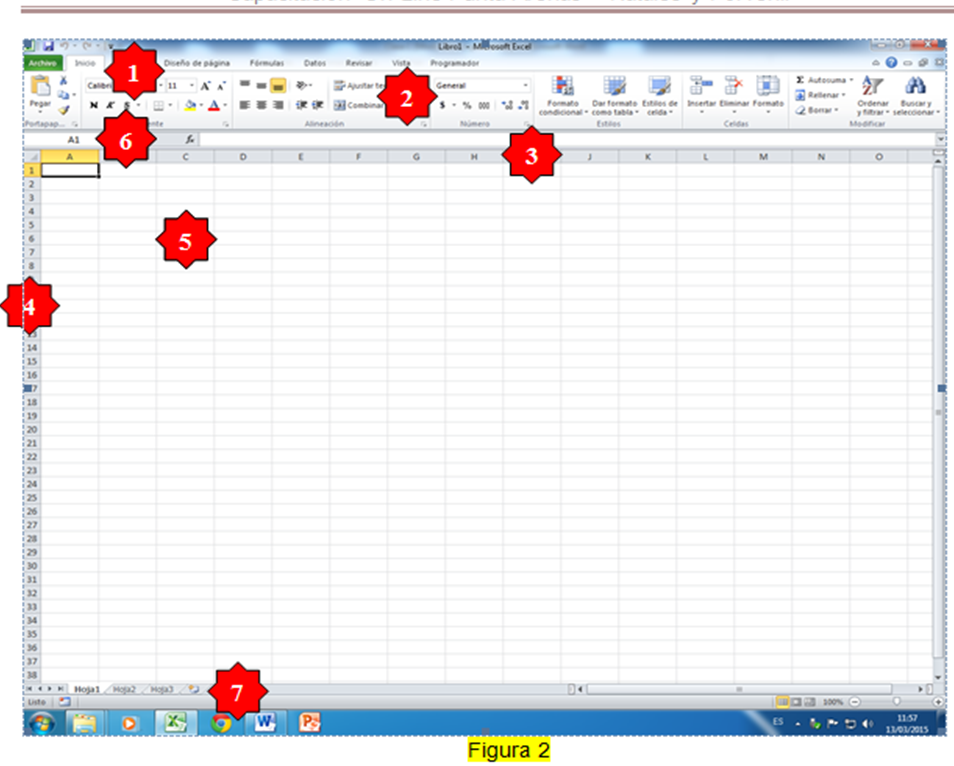Screen dimensions: 954x766
Task: Open Google Chrome from the taskbar
Action: point(221,723)
